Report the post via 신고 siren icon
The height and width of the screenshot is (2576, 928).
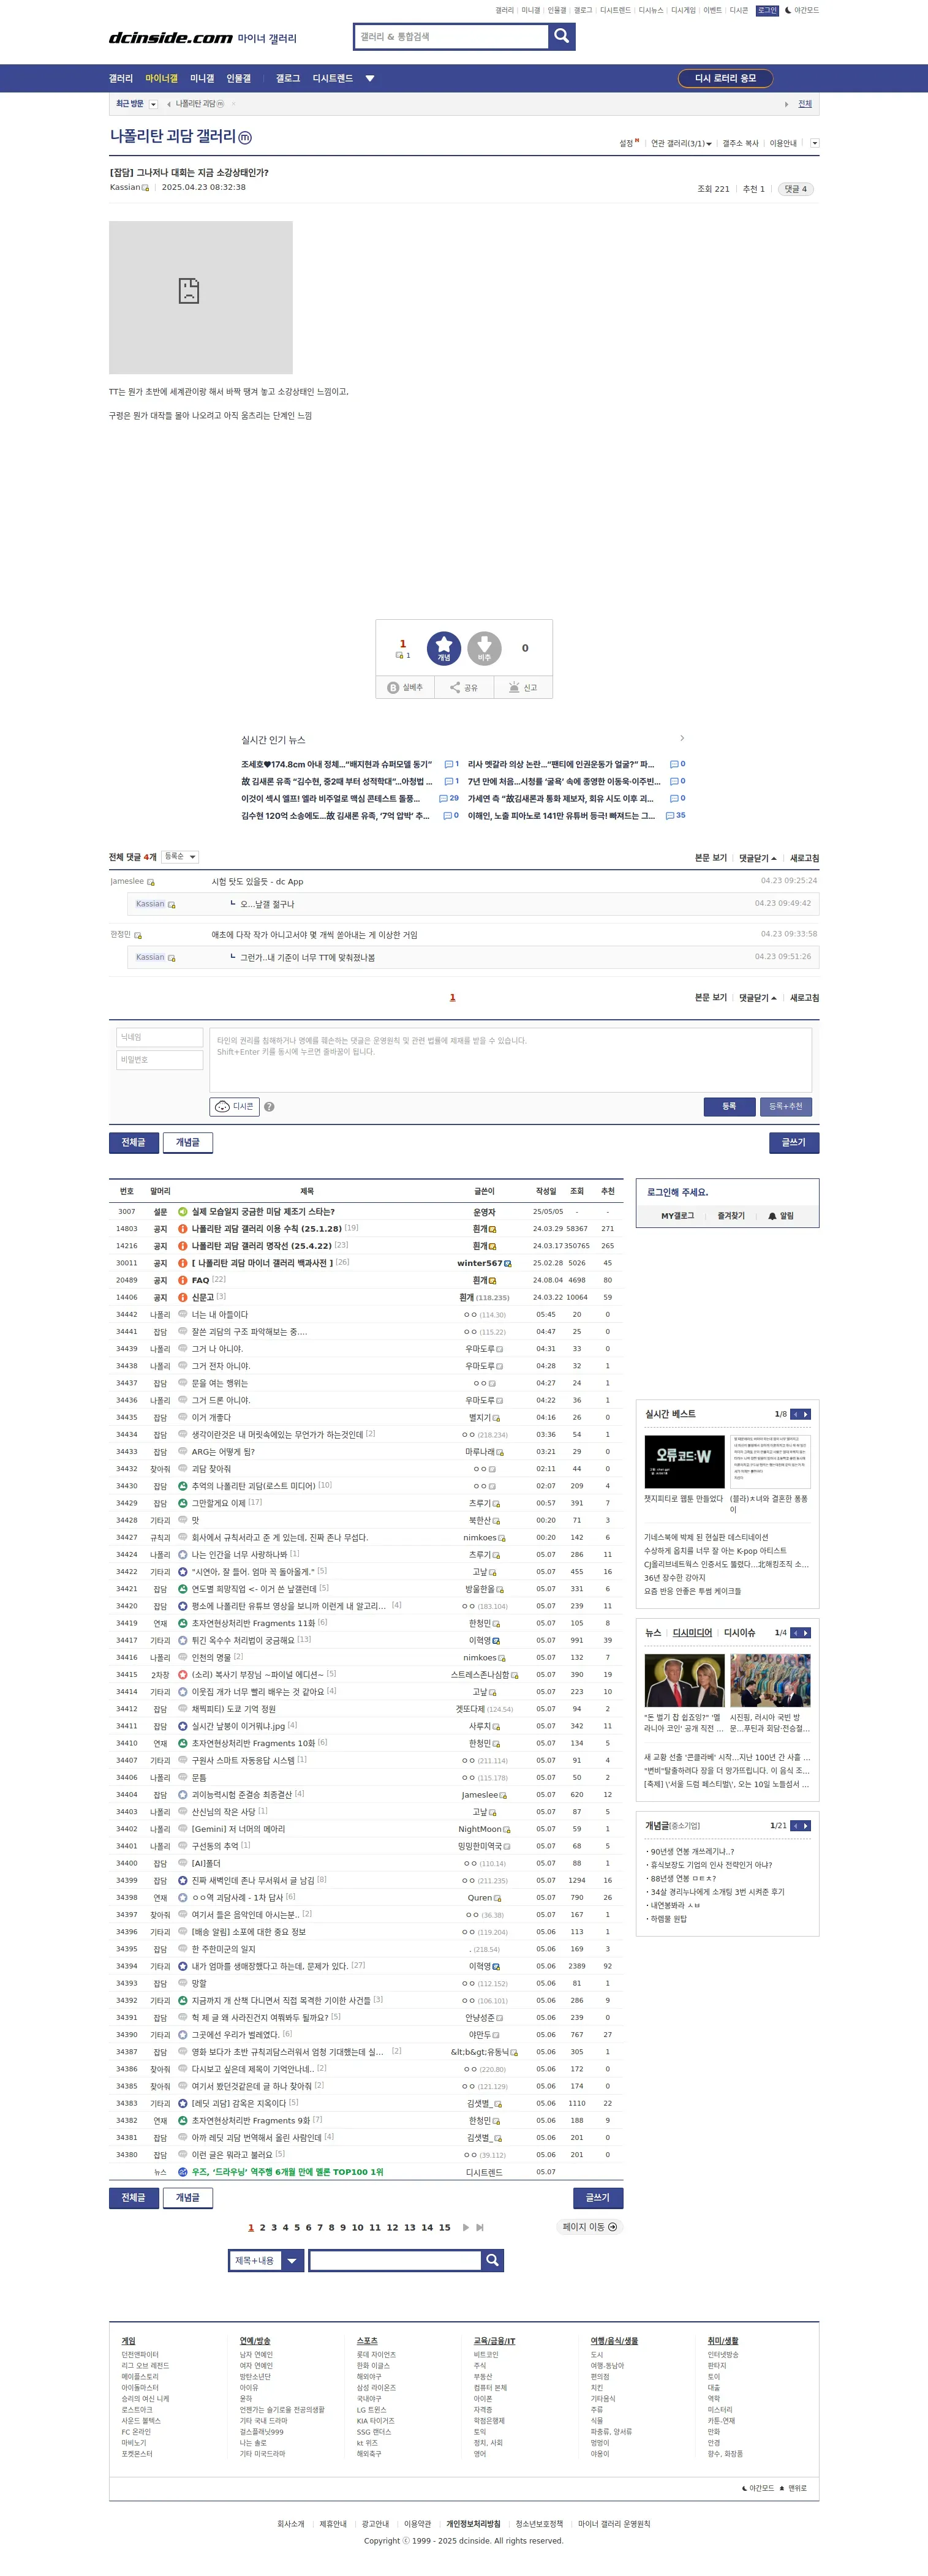tap(523, 688)
